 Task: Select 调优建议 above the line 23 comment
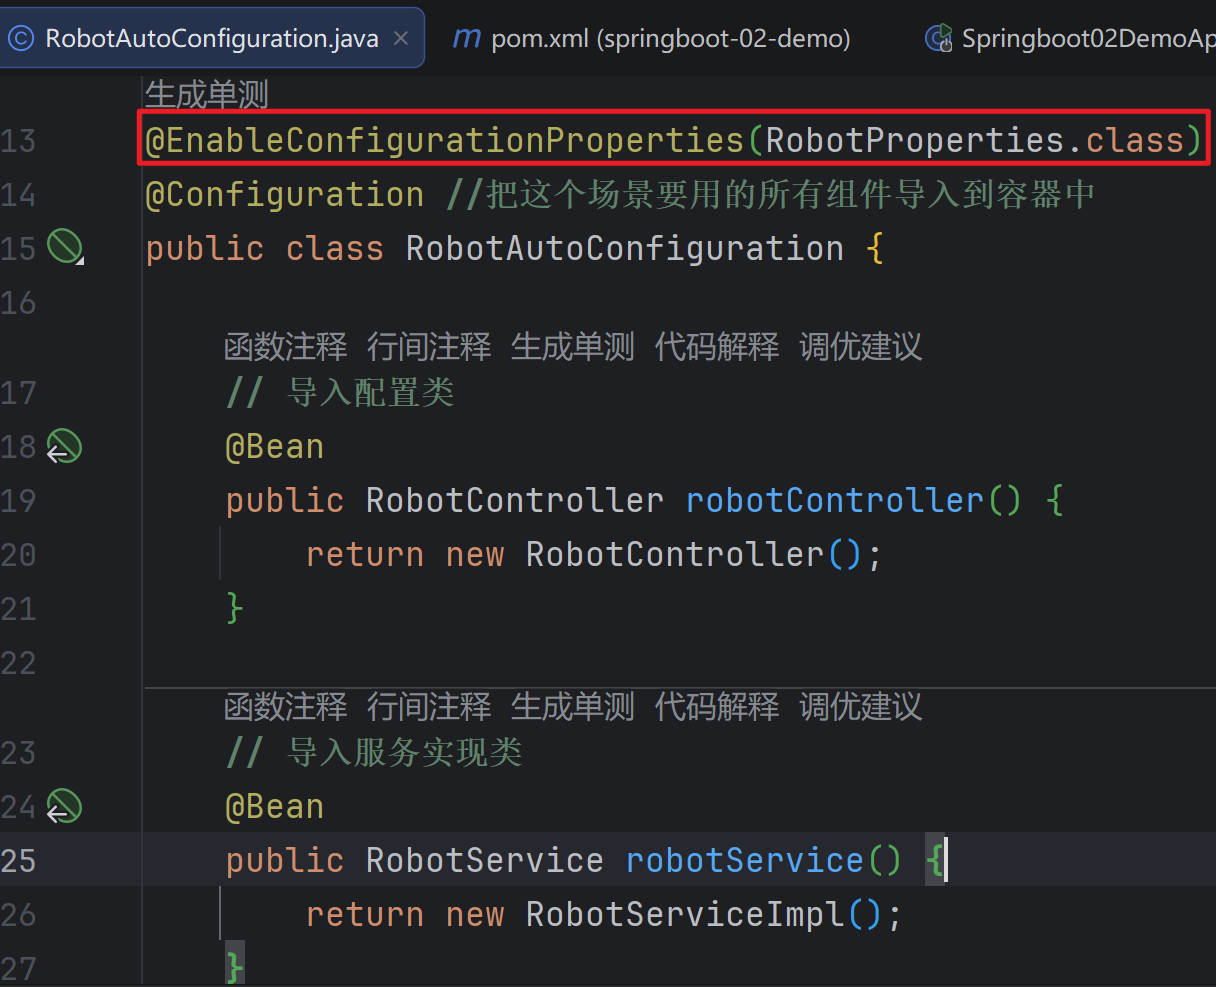point(860,707)
